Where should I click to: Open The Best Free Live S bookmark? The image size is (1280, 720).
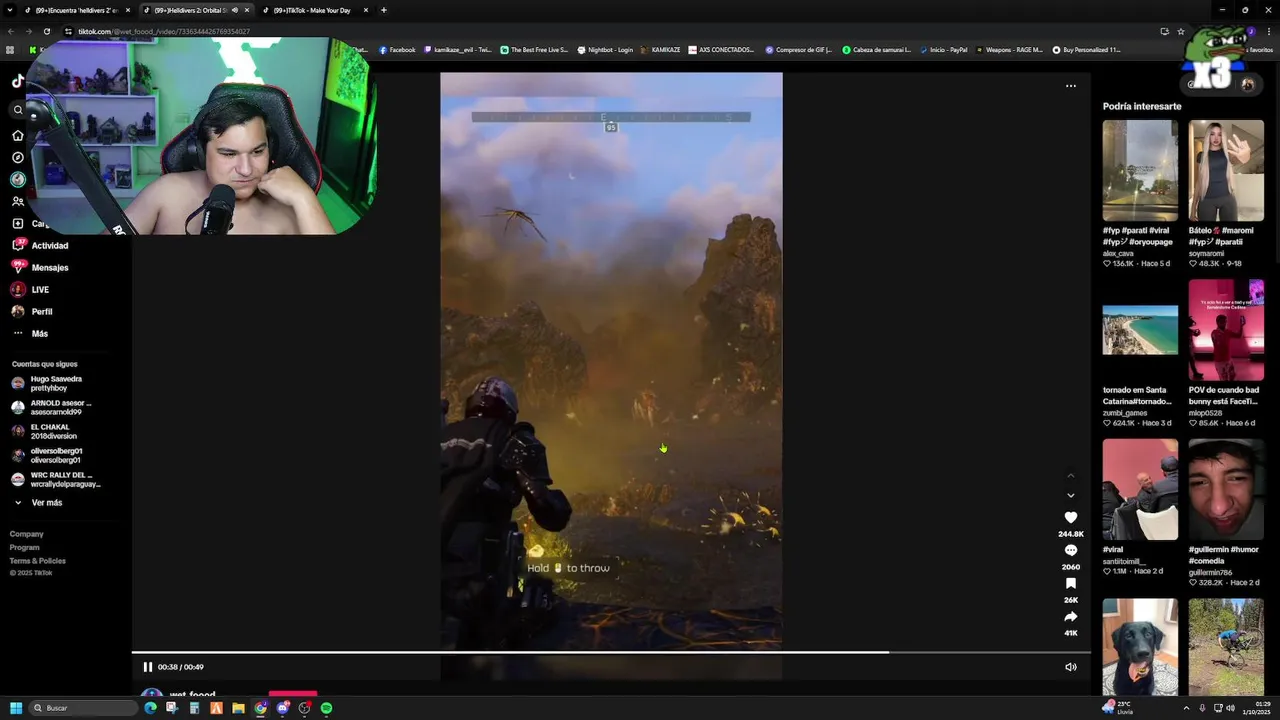point(534,50)
